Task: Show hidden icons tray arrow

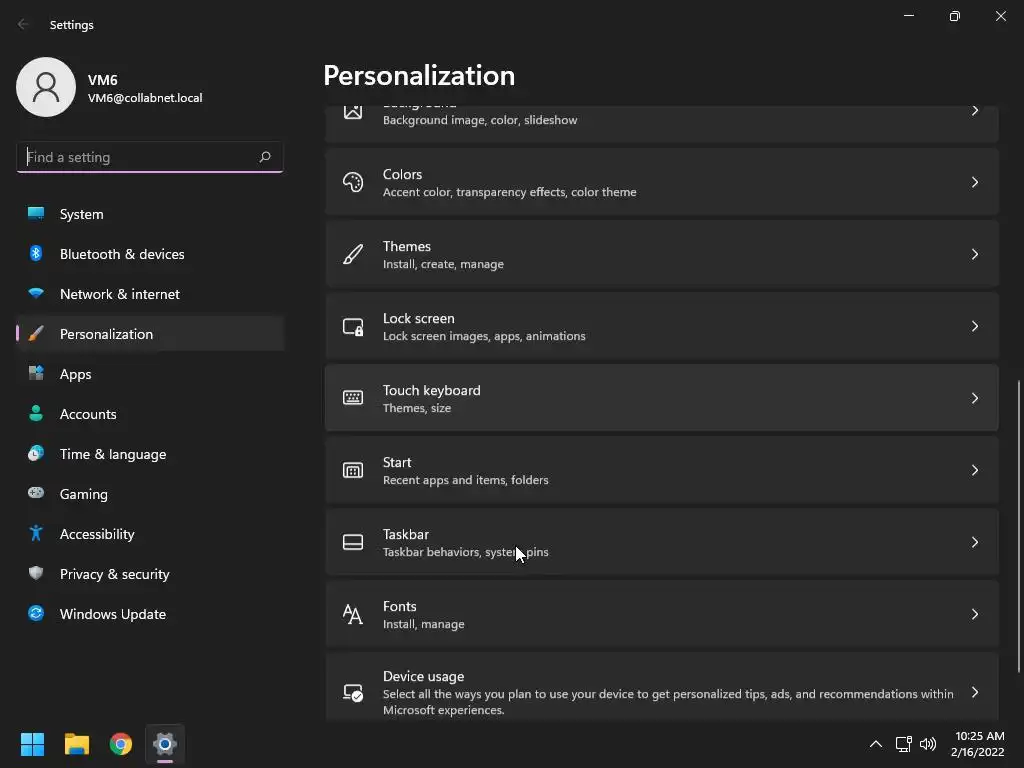Action: pyautogui.click(x=876, y=744)
